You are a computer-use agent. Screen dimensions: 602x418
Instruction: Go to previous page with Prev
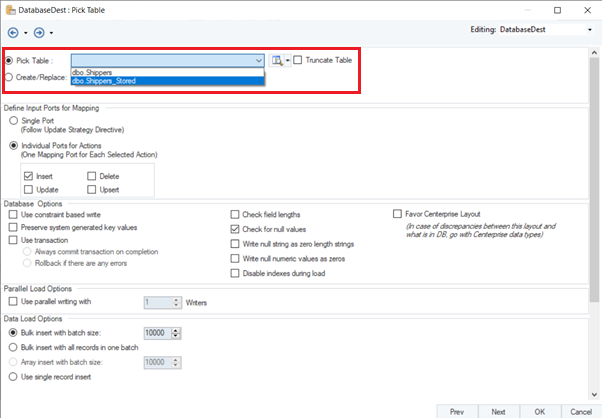point(456,410)
